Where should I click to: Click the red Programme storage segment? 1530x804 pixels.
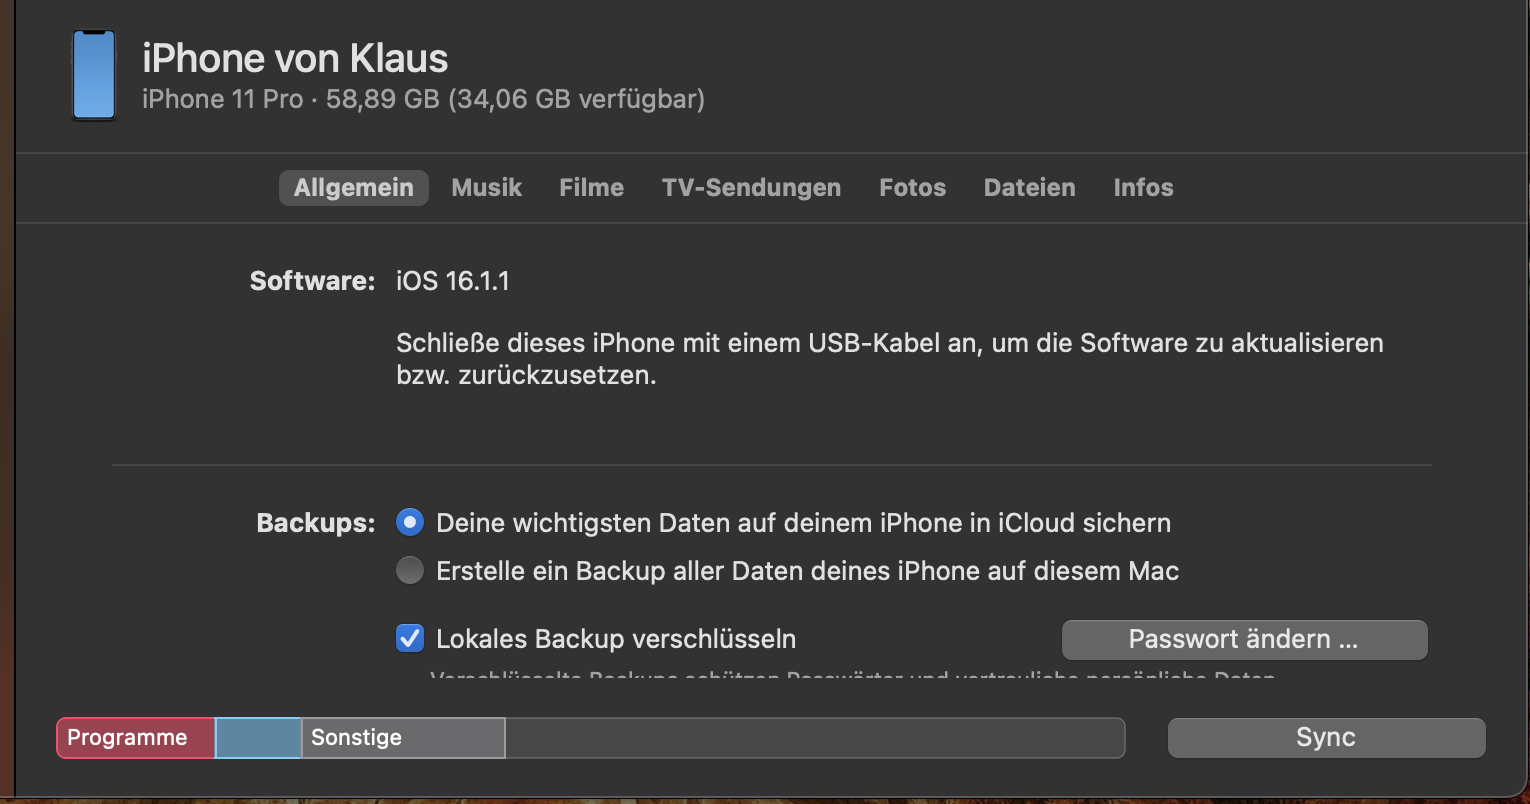click(135, 738)
